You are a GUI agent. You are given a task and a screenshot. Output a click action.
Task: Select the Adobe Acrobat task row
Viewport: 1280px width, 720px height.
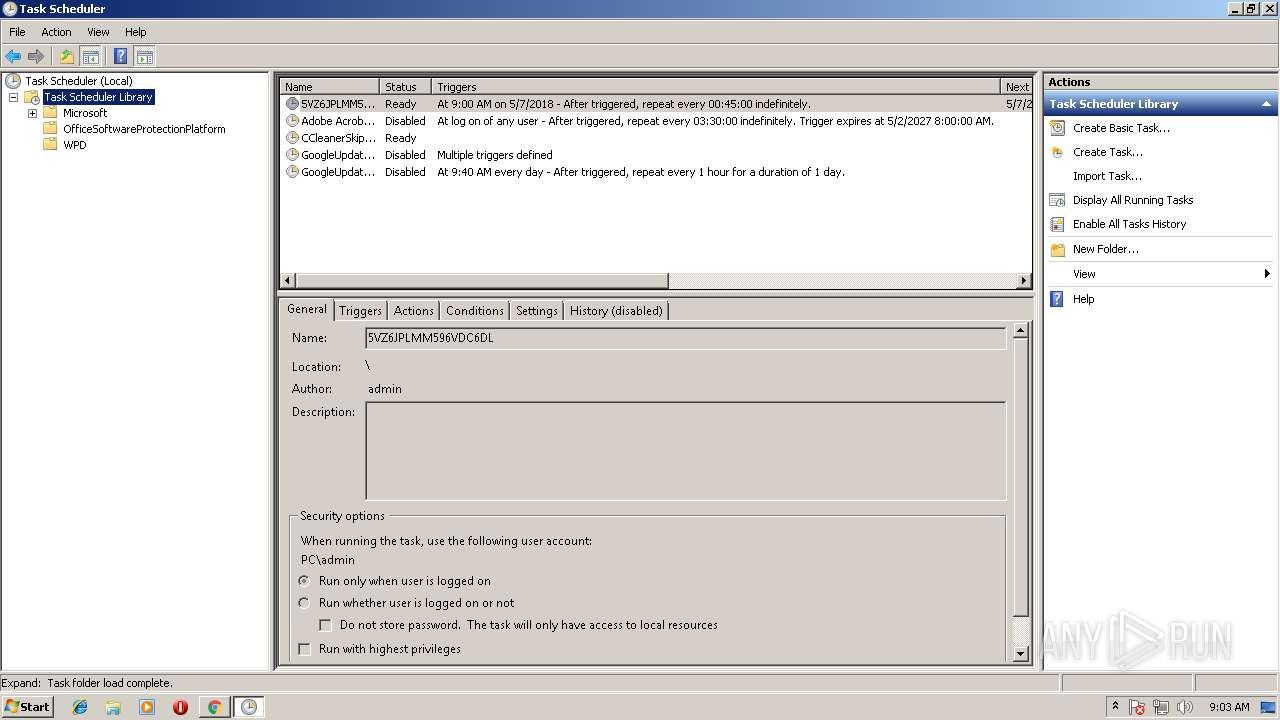tap(656, 121)
